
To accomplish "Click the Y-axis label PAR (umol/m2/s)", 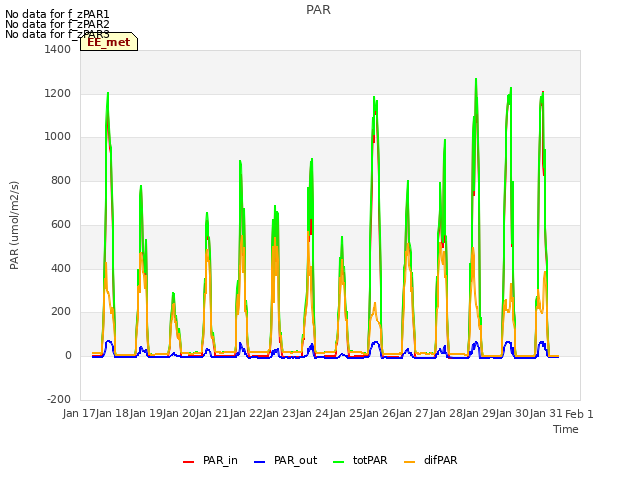I will pos(14,225).
